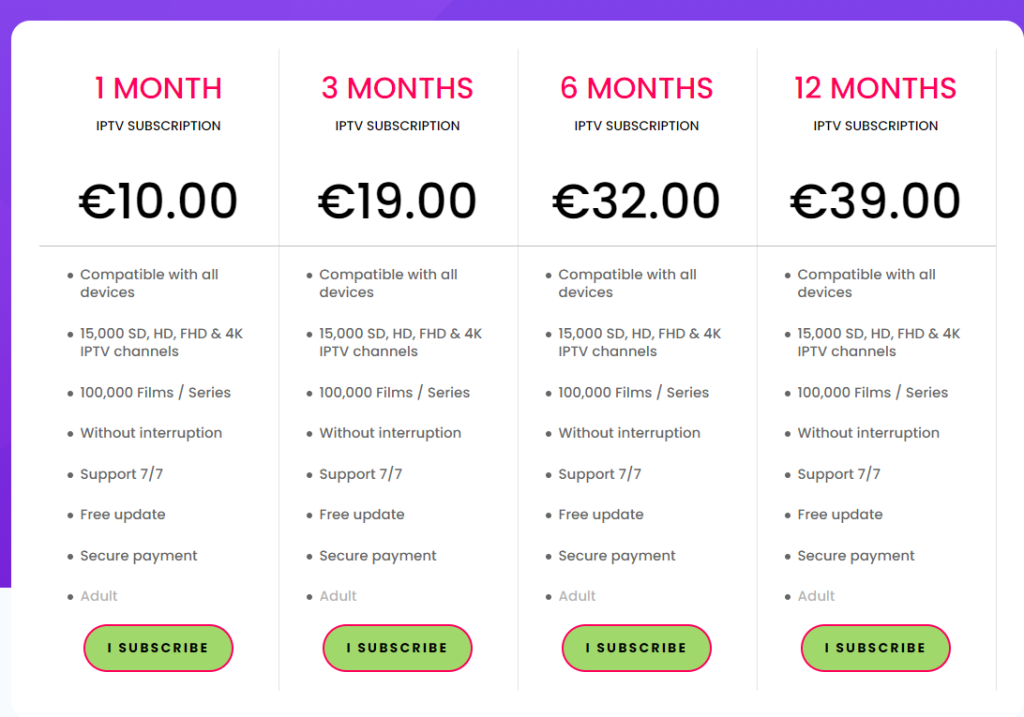Click 100,000 Films / Series in the 12 months column

tap(872, 392)
